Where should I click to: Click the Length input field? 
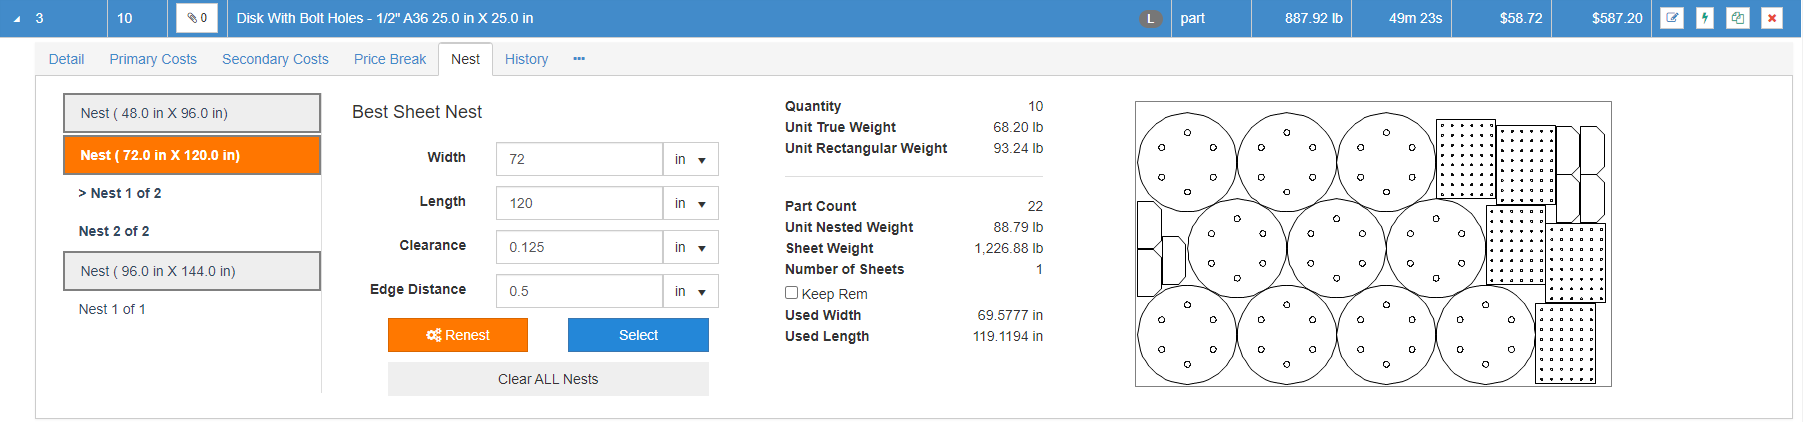[579, 203]
